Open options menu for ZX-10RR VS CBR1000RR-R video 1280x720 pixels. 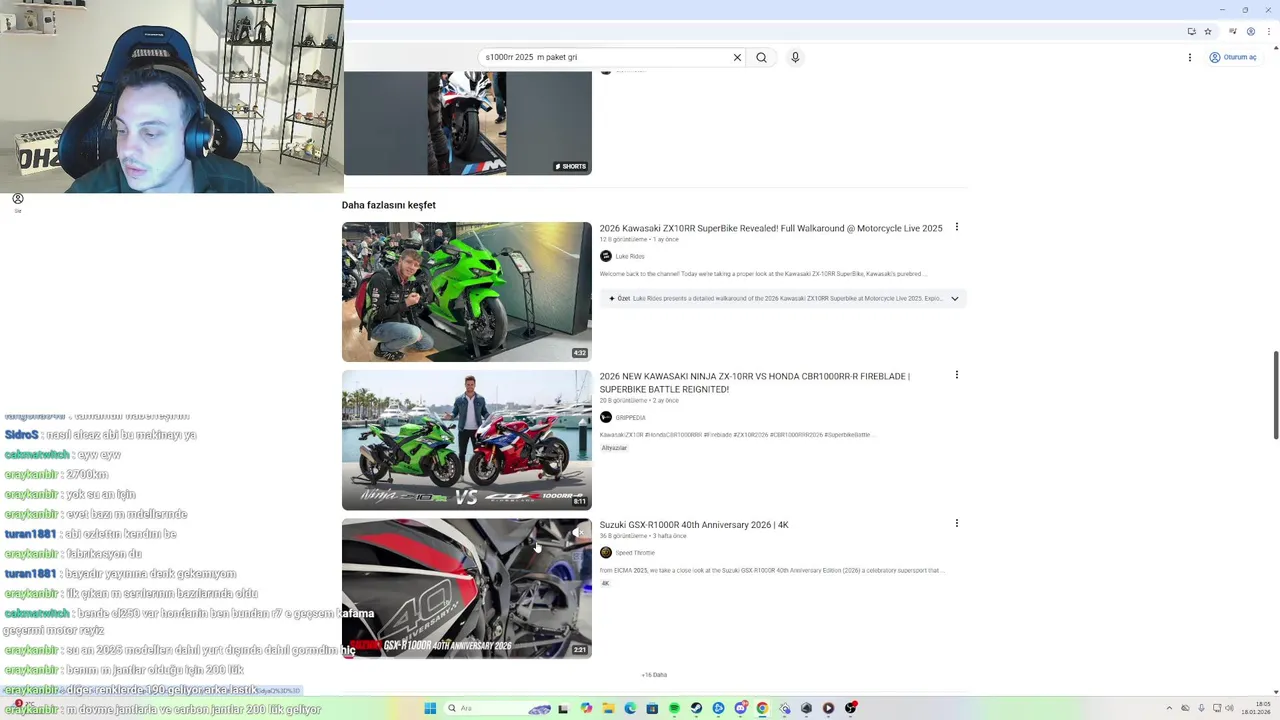pos(957,375)
